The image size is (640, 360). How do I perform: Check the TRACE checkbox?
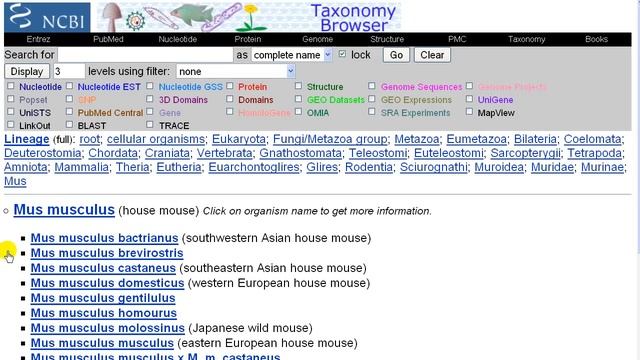(x=150, y=124)
